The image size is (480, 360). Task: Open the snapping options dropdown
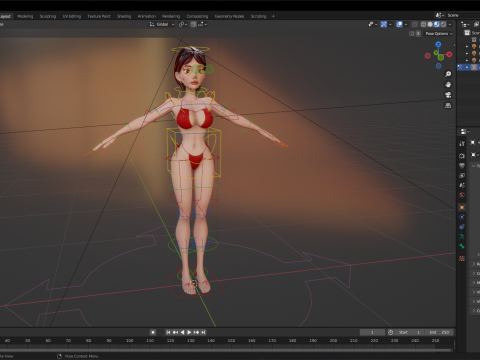click(x=203, y=24)
